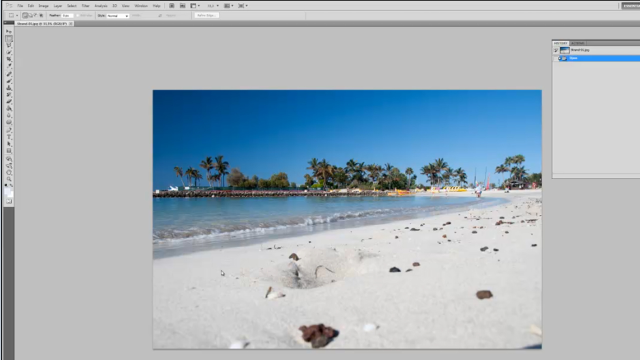Choose Subtract from selection mode
Screen dimensions: 640x360
click(x=35, y=15)
